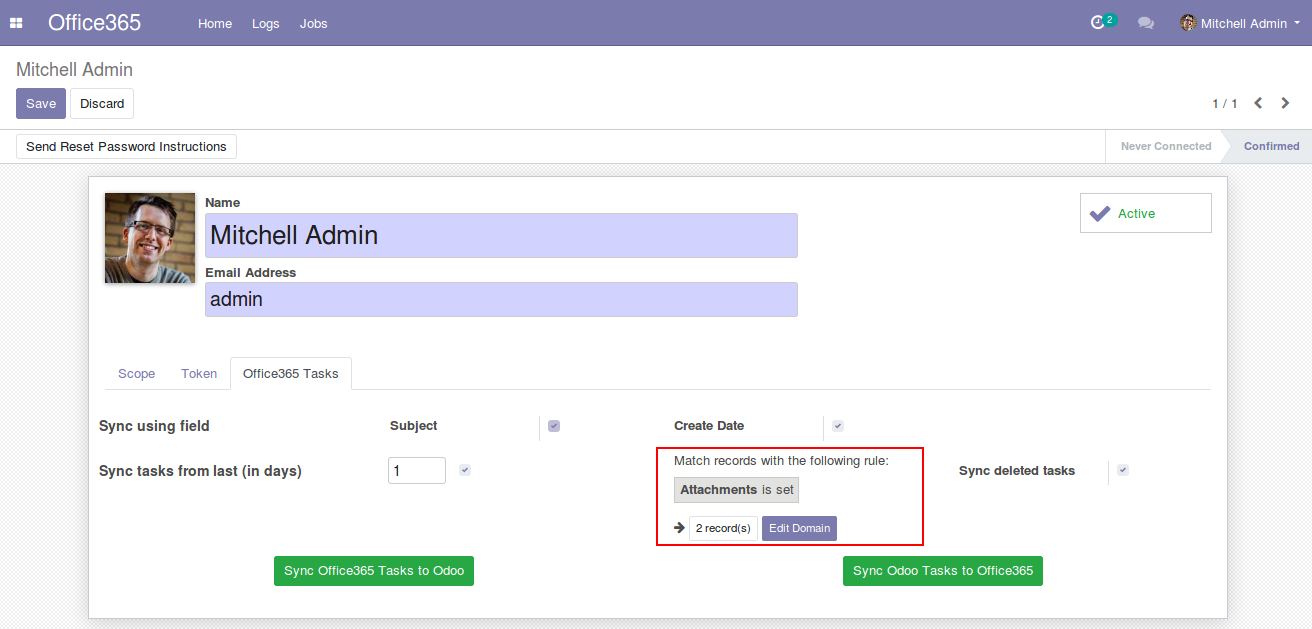This screenshot has height=629, width=1312.
Task: Open the activities clock icon
Action: [1098, 23]
